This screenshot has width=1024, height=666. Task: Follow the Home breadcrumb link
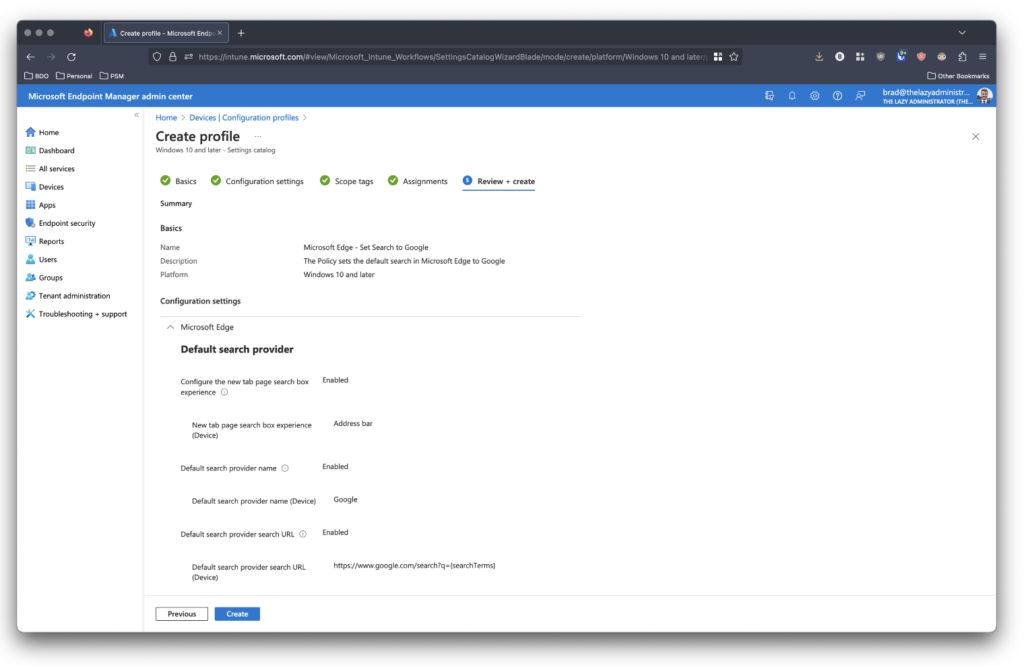click(166, 118)
